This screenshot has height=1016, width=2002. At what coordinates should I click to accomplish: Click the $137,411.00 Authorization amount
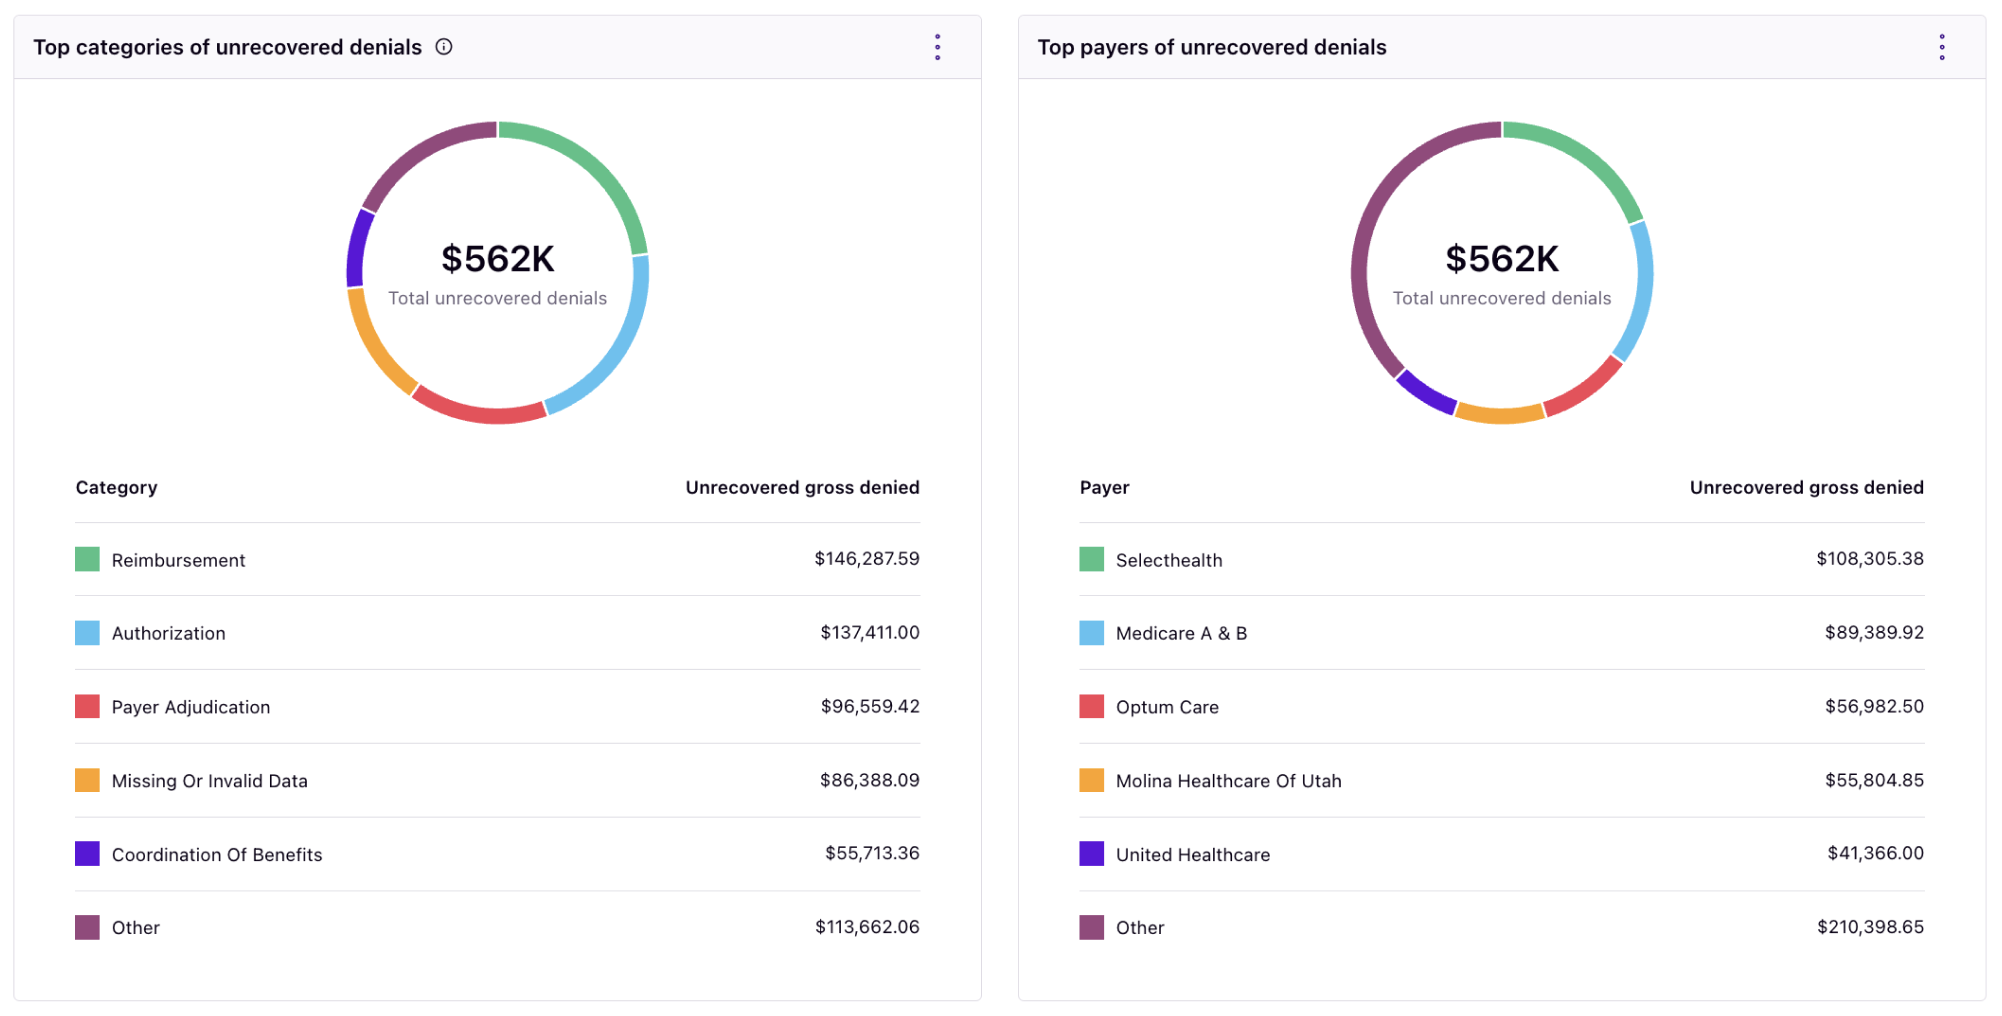pyautogui.click(x=869, y=632)
